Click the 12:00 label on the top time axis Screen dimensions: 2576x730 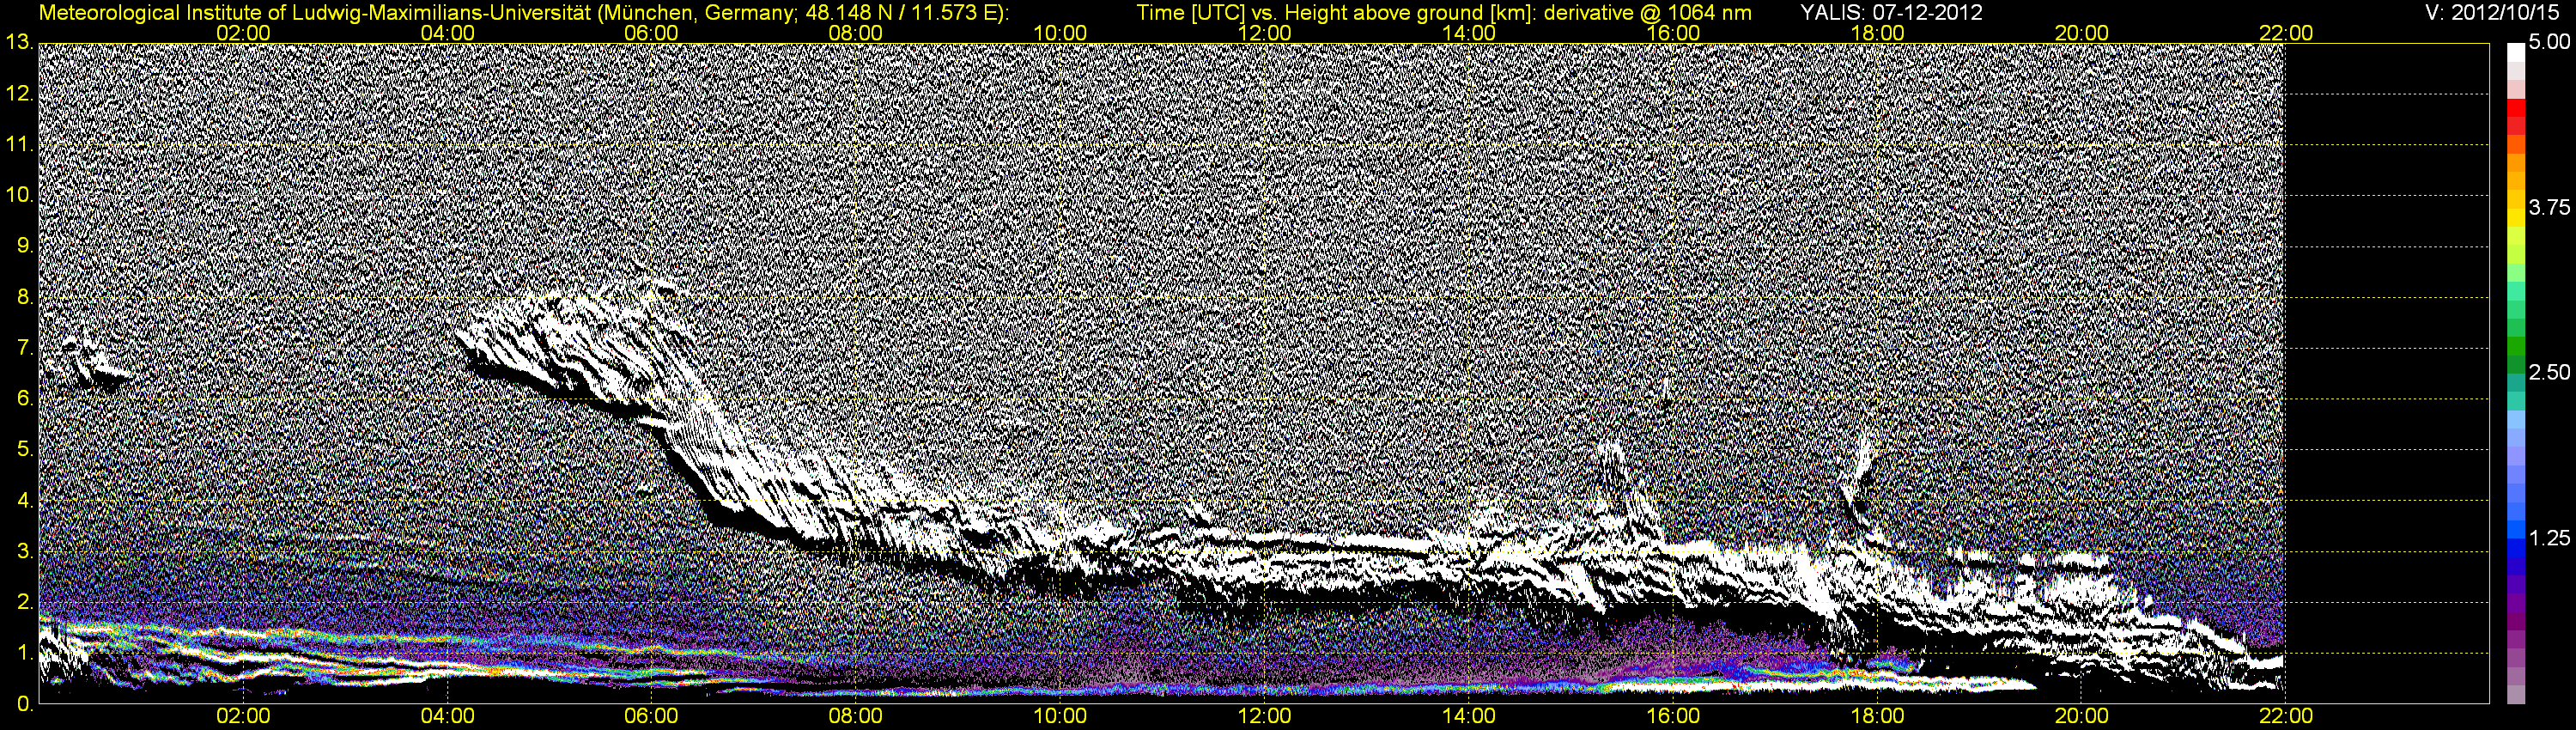1264,33
